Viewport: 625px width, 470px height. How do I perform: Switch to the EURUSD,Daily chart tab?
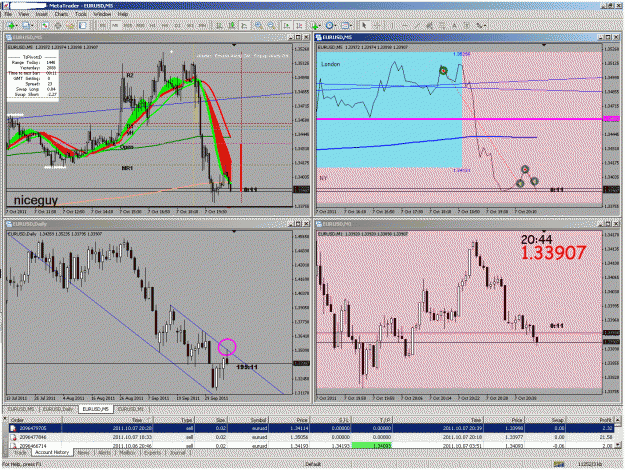coord(58,409)
